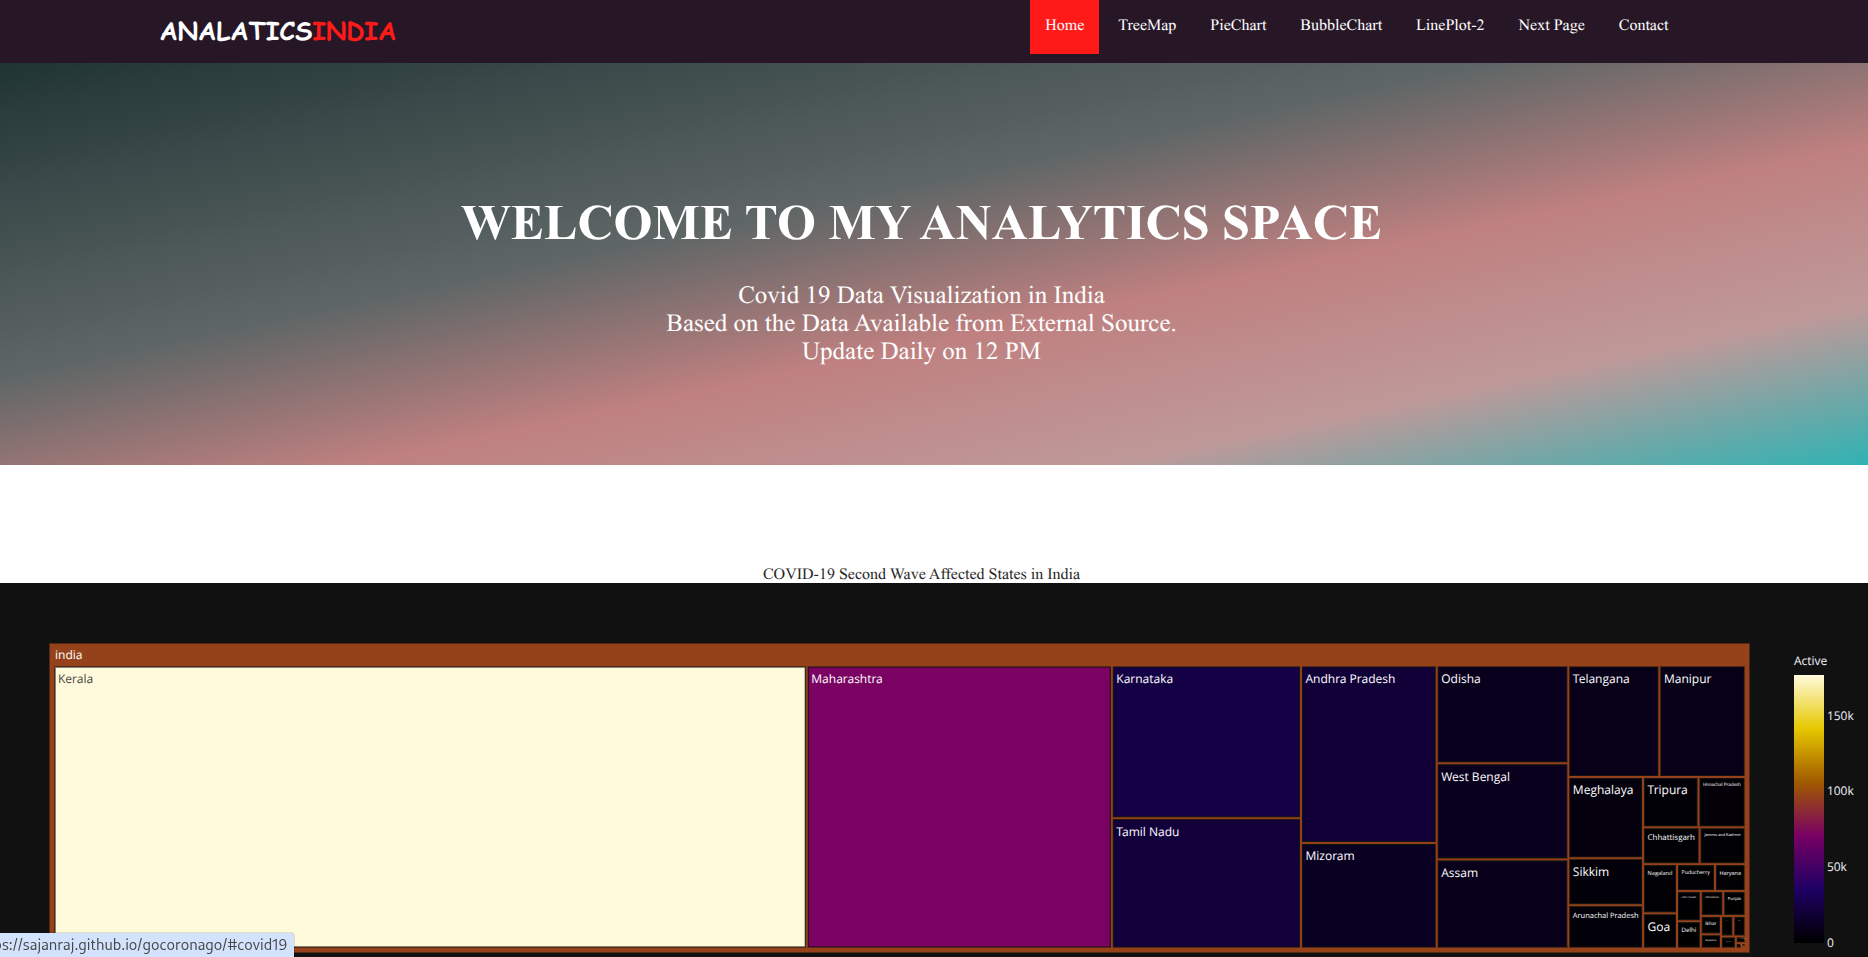Go to Next Page via navigation bar
Screen dimensions: 1868x957
(1551, 25)
